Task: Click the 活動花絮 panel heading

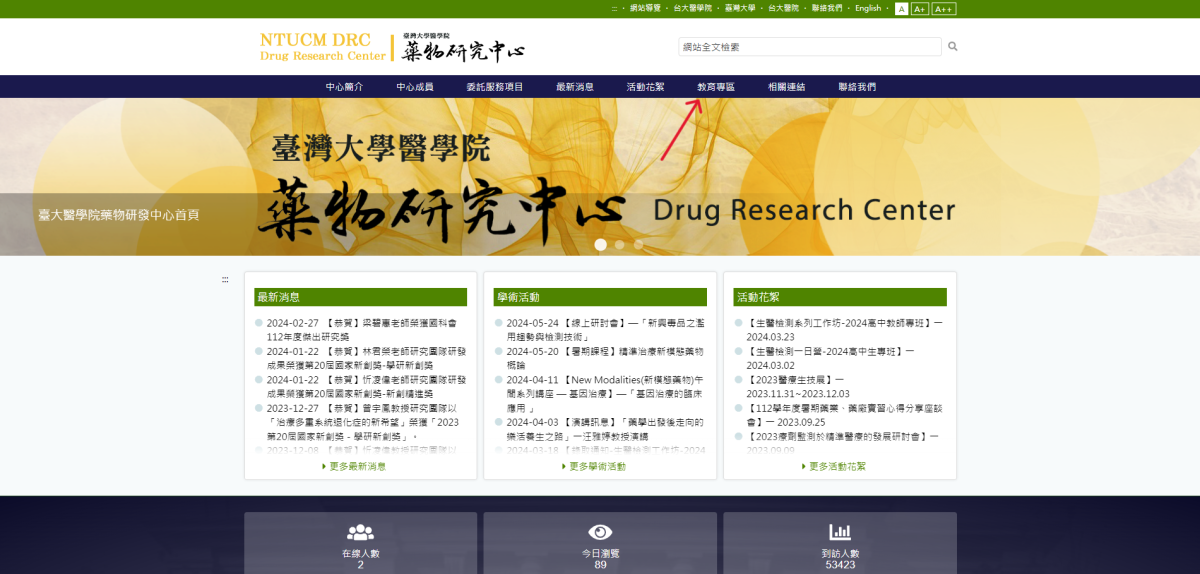Action: [840, 297]
